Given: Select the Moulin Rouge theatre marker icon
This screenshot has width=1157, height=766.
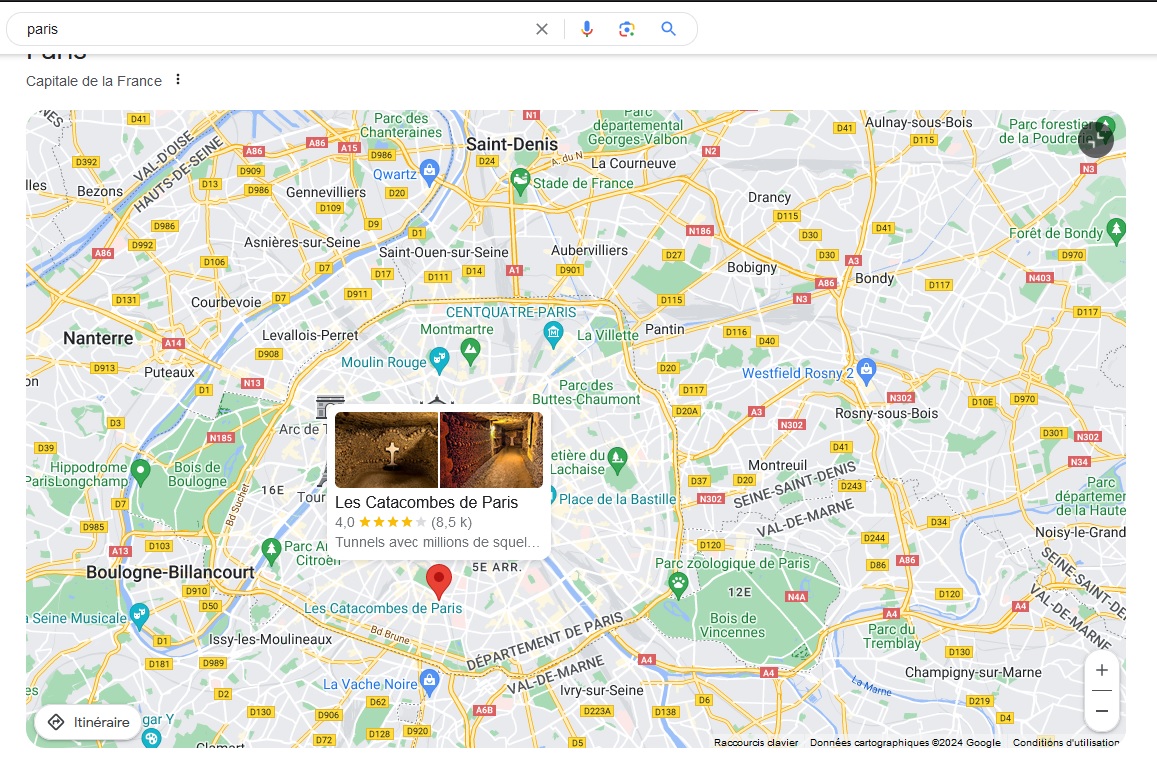Looking at the screenshot, I should pos(440,359).
